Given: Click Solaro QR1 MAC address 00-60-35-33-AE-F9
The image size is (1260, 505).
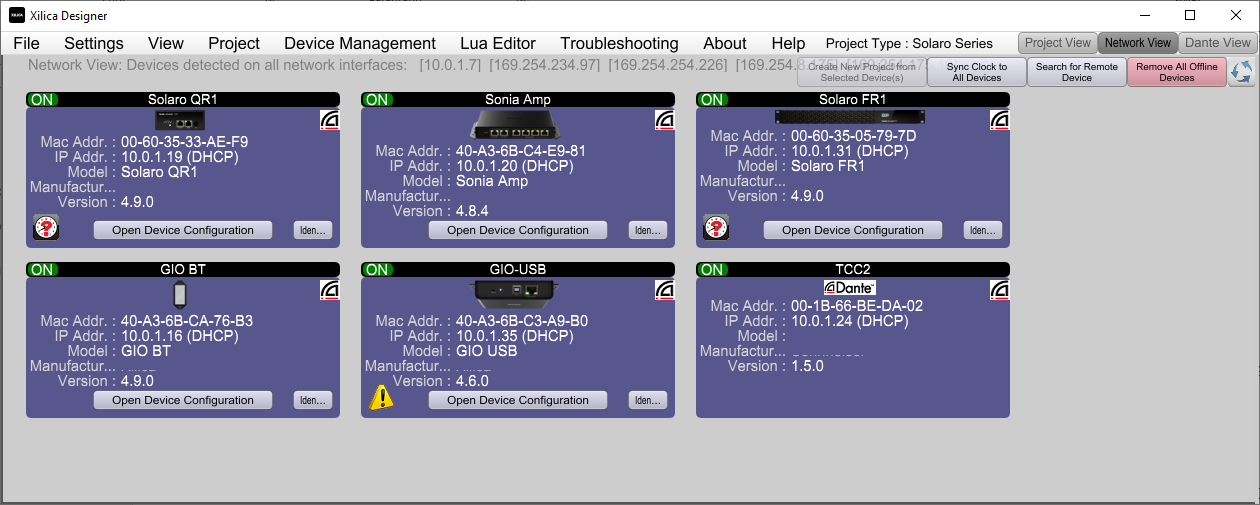Looking at the screenshot, I should [185, 142].
